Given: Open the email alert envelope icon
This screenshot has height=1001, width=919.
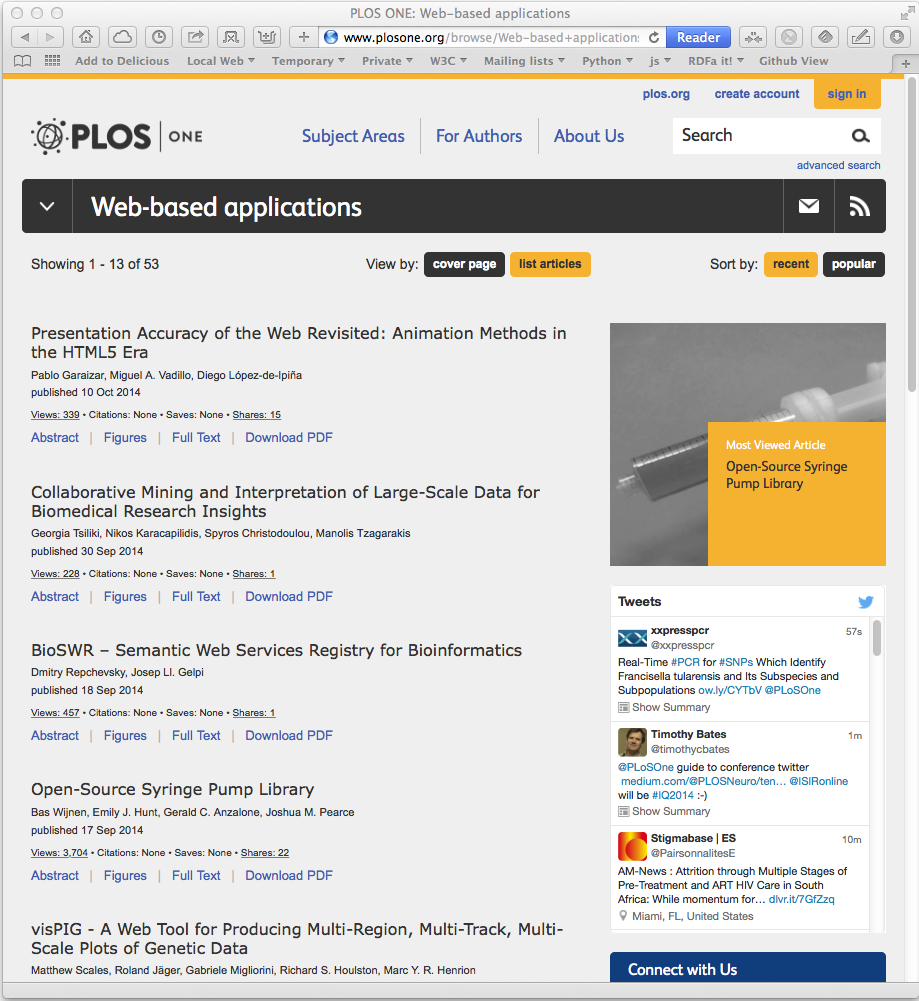Looking at the screenshot, I should pos(809,206).
